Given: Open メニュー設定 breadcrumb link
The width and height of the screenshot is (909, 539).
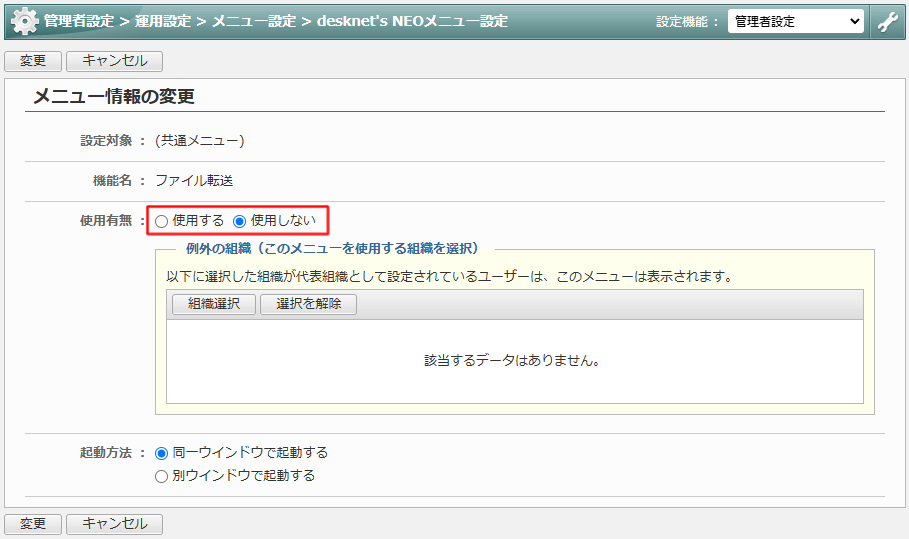Looking at the screenshot, I should click(x=254, y=21).
